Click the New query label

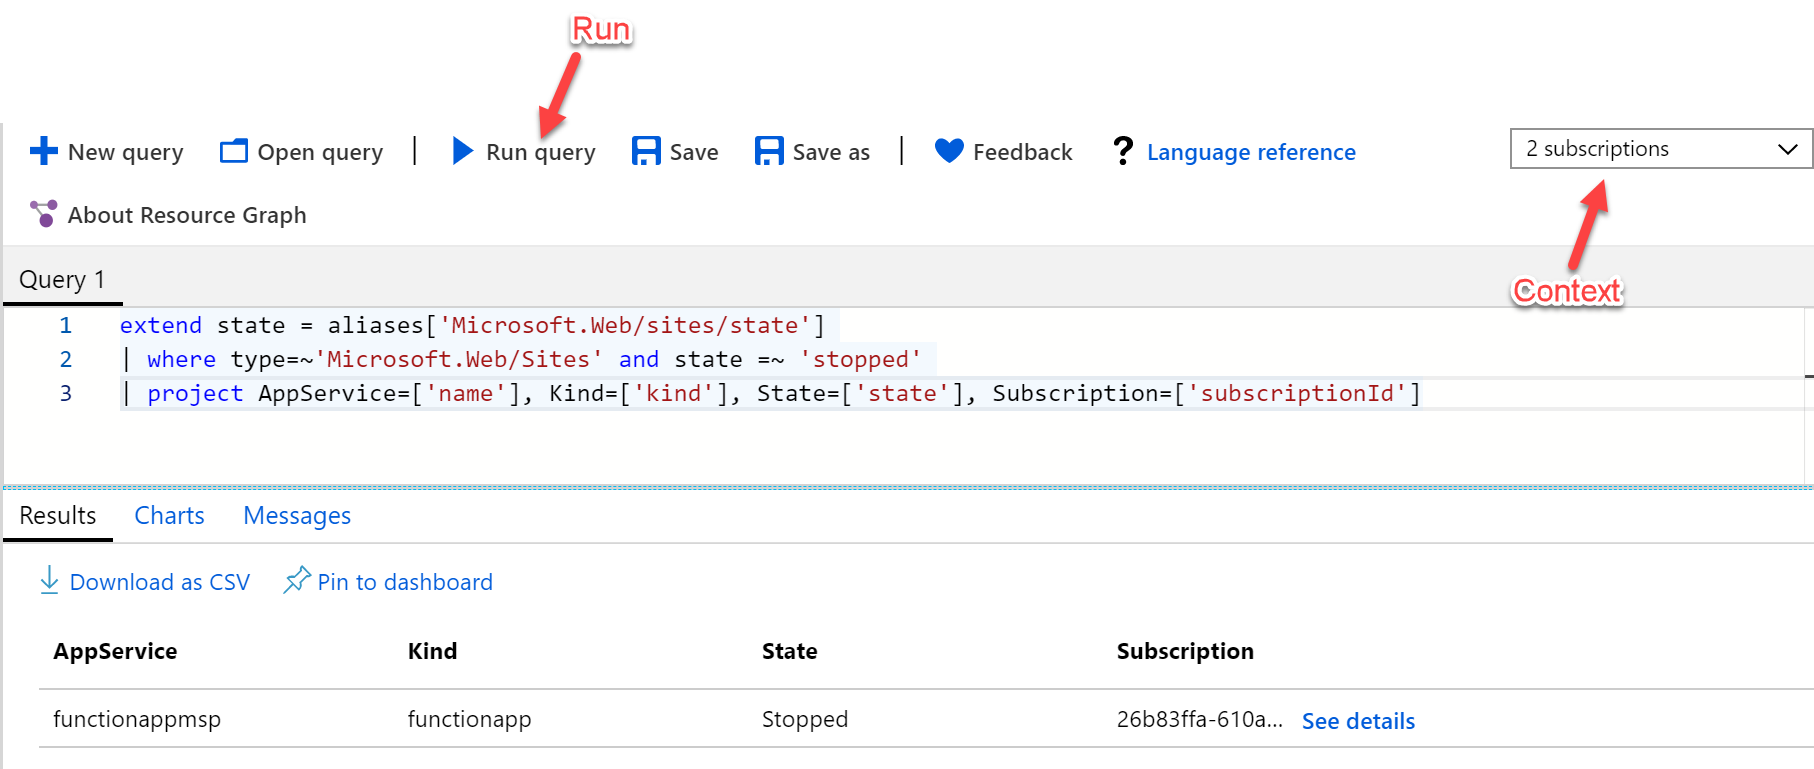click(126, 152)
